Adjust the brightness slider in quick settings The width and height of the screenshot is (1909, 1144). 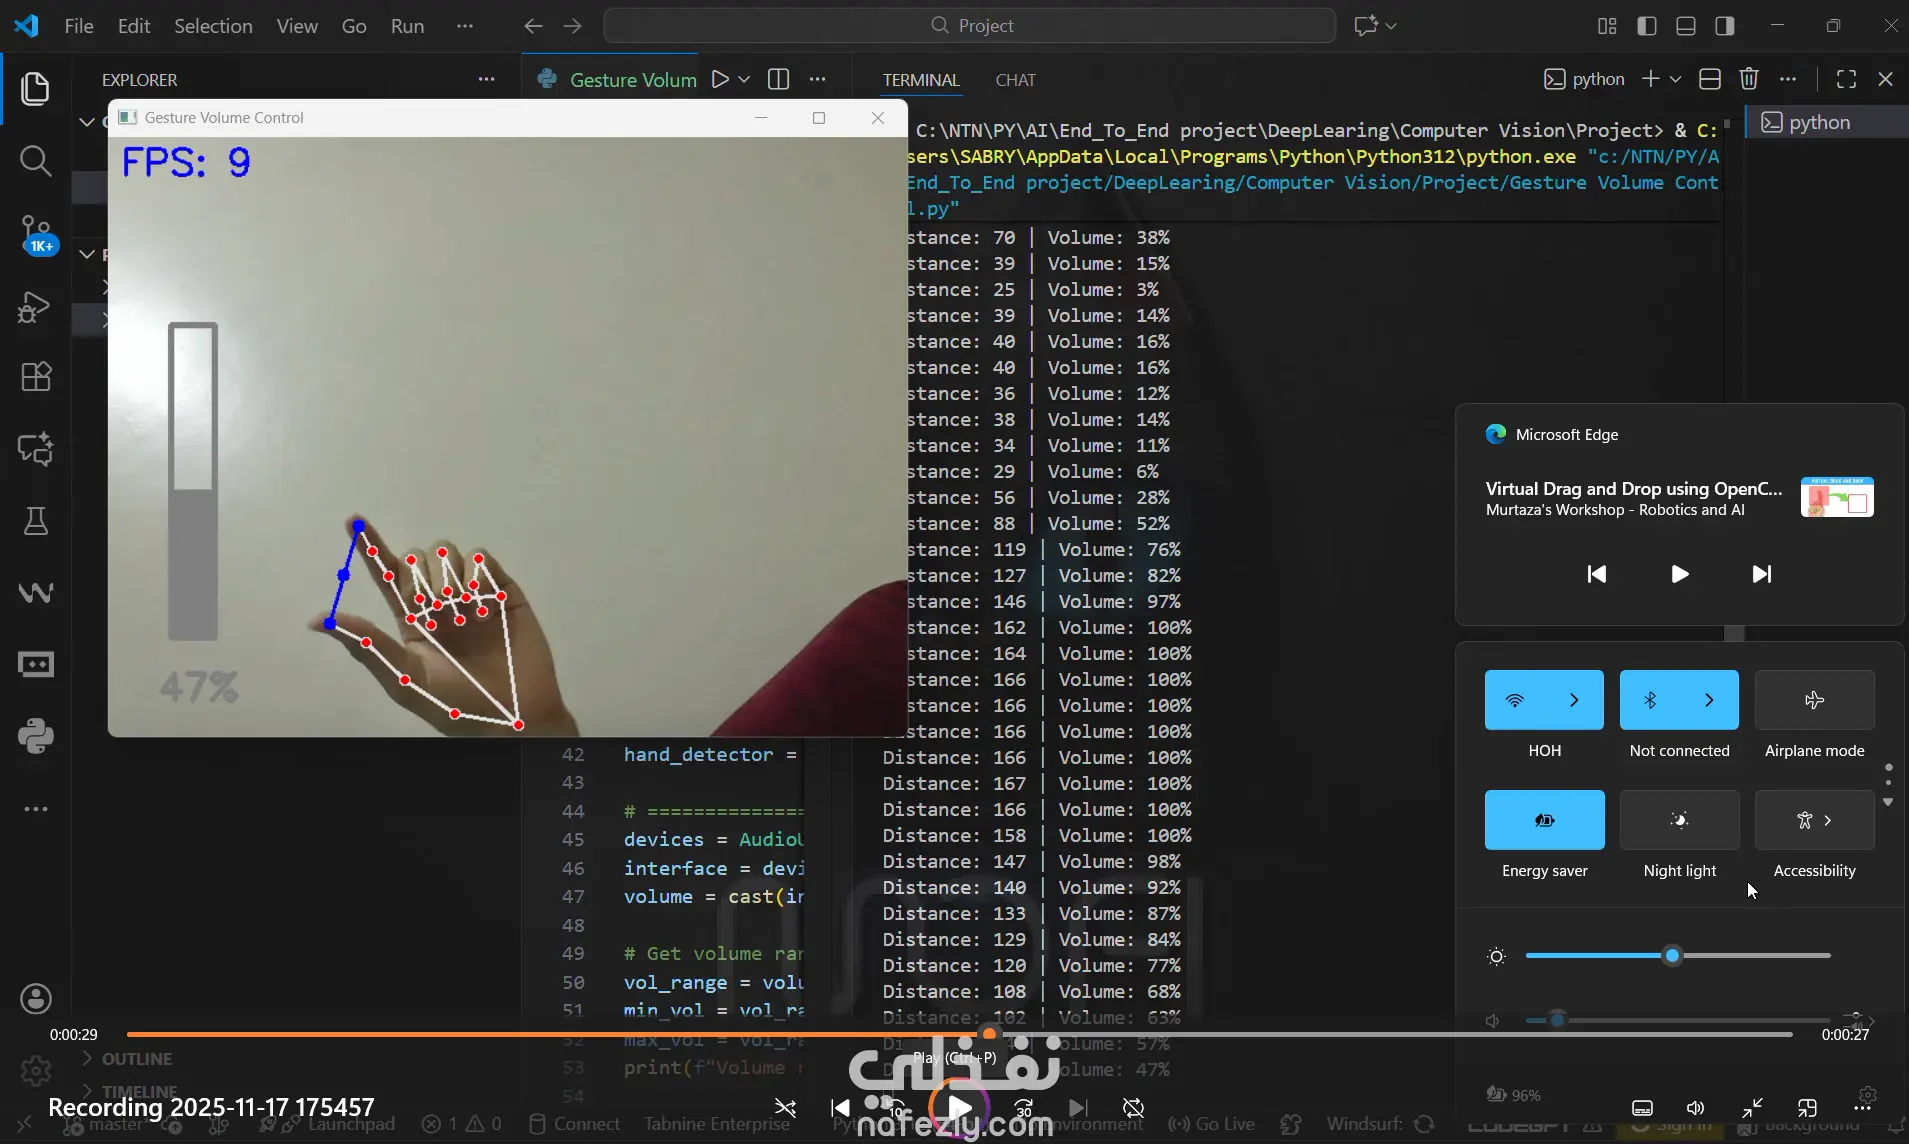coord(1678,956)
